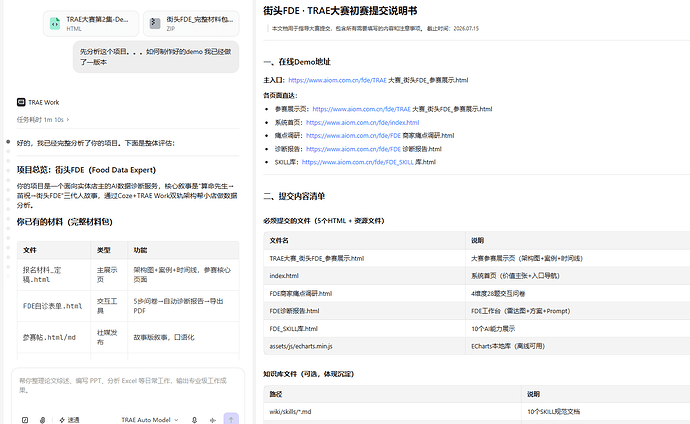Image resolution: width=690 pixels, height=424 pixels.
Task: Click the 类型 column header
Action: click(109, 250)
